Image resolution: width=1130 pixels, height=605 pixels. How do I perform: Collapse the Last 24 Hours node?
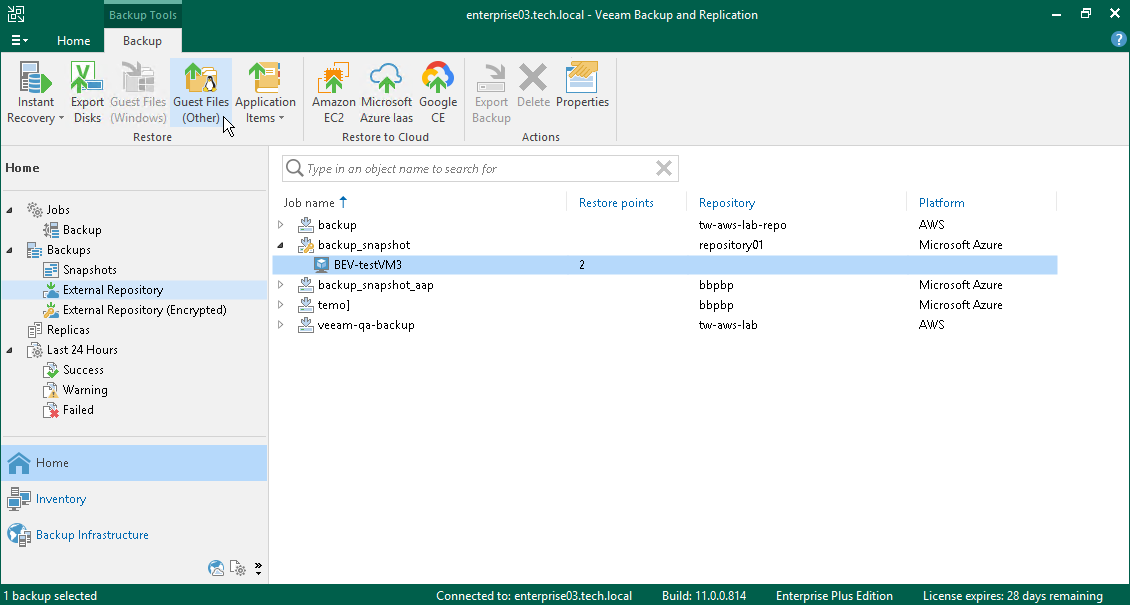(x=9, y=350)
